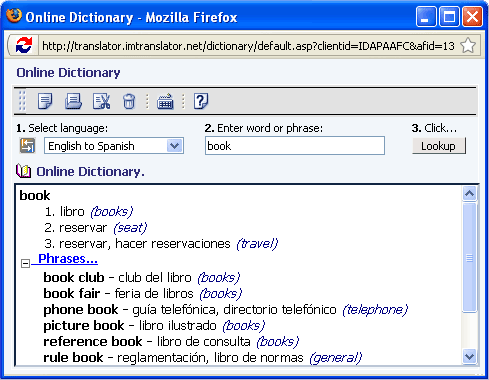
Task: Click the toolbar drag handle grip
Action: click(22, 100)
